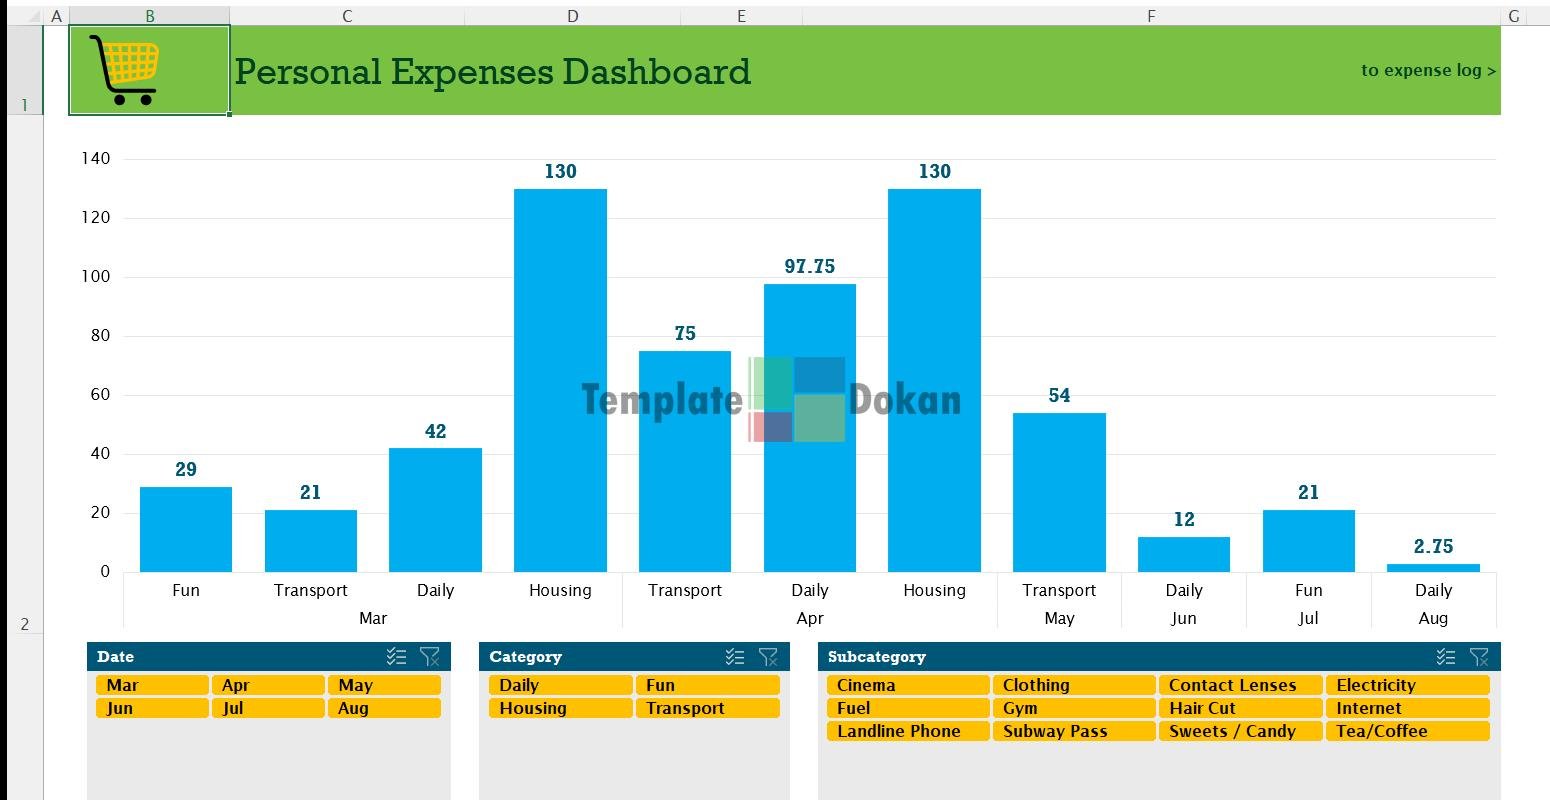The width and height of the screenshot is (1550, 800).
Task: Click the April Daily 97.75 bar
Action: pos(809,428)
